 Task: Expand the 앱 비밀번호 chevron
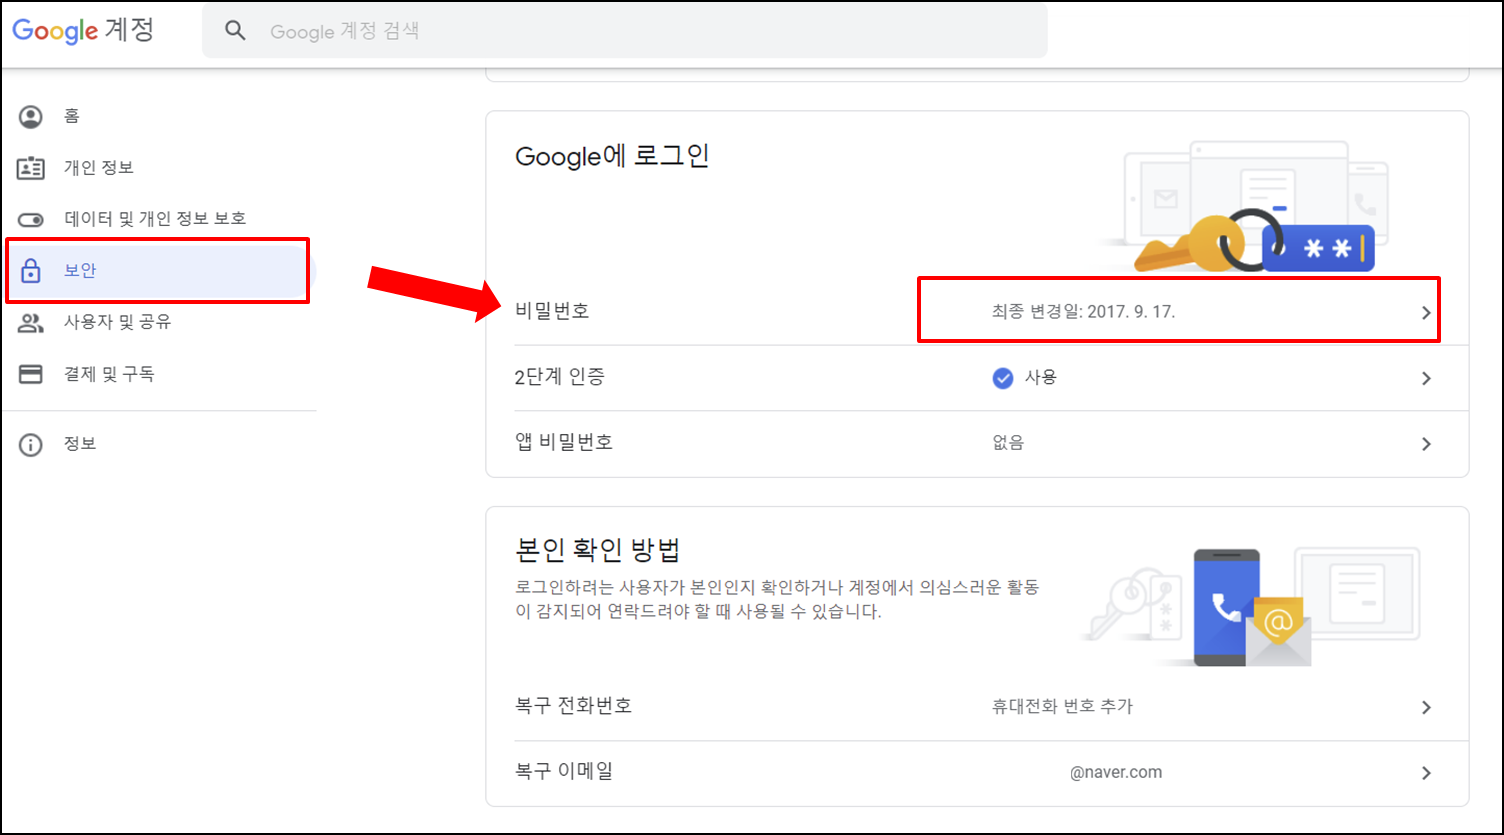click(1426, 444)
